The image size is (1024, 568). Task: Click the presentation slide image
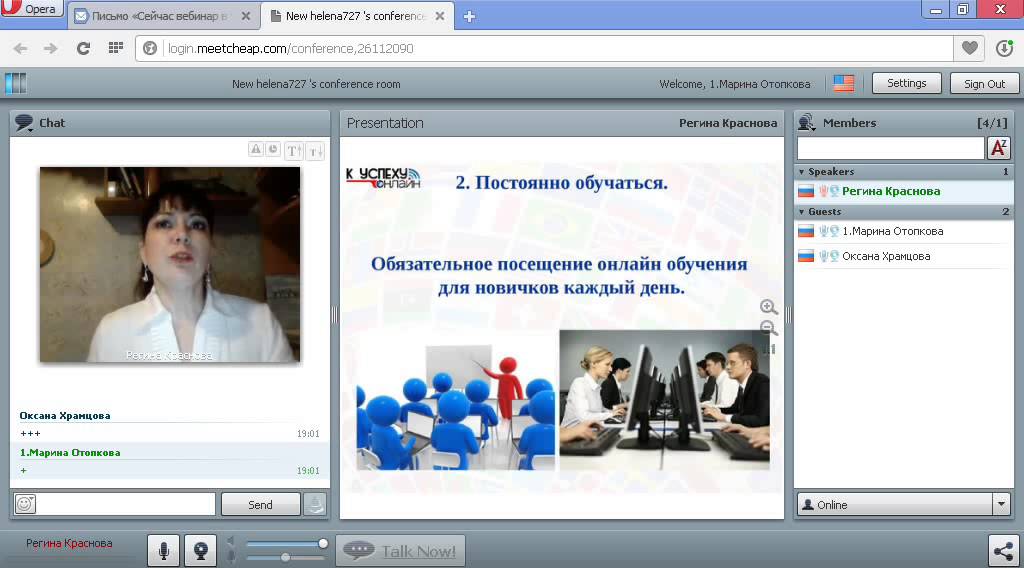tap(562, 326)
